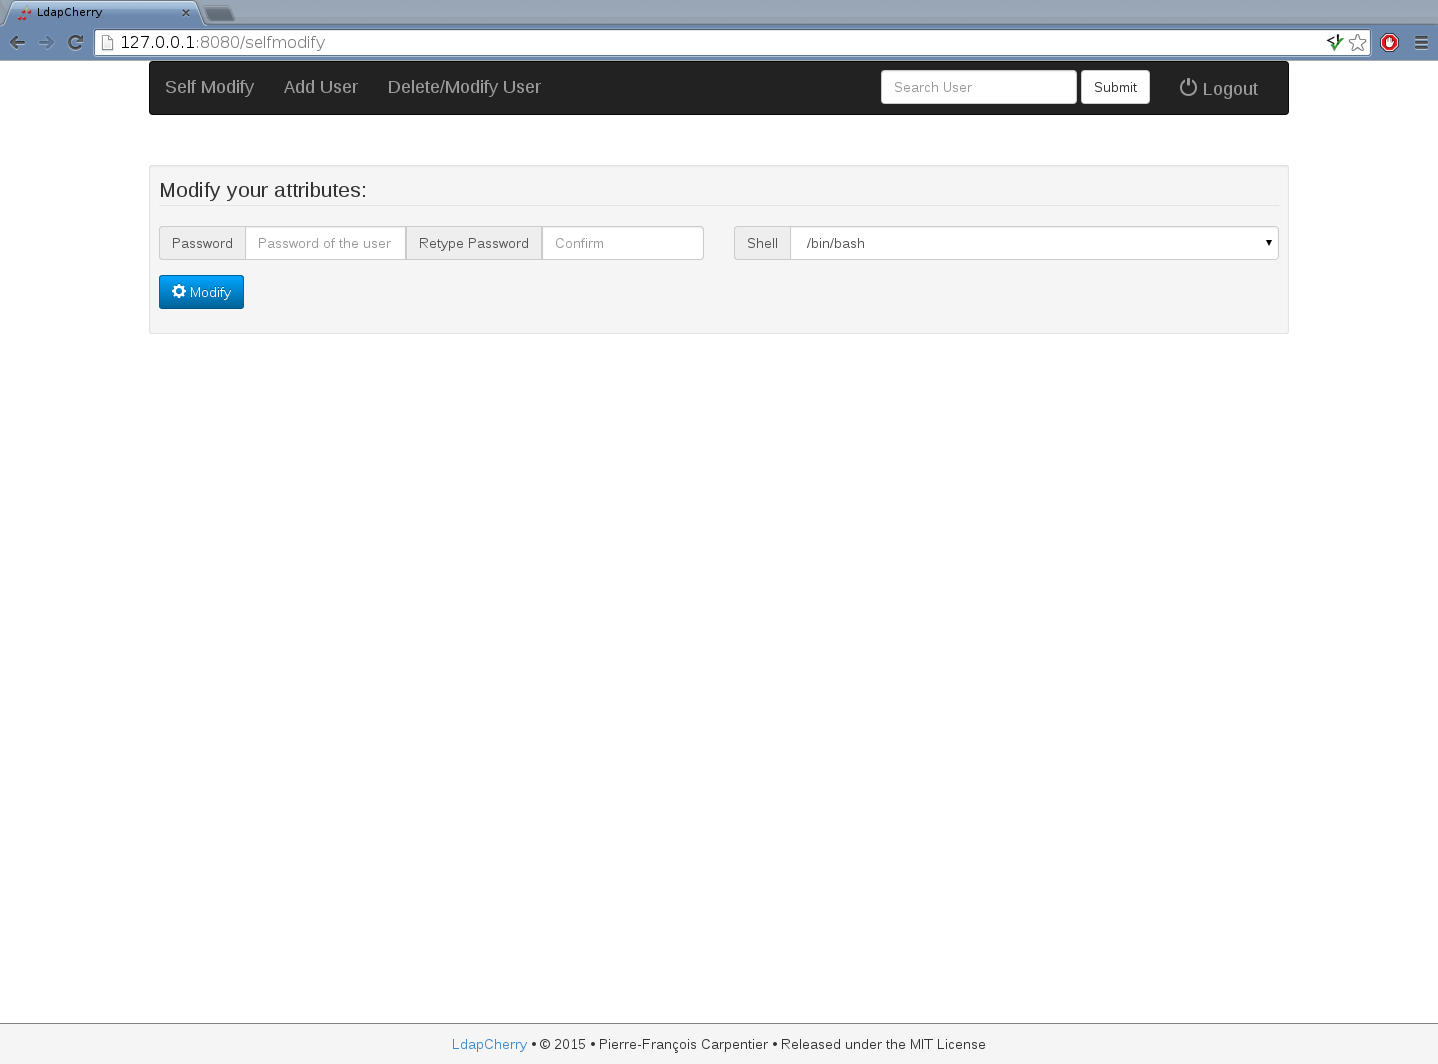Image resolution: width=1438 pixels, height=1064 pixels.
Task: Open the browser hamburger menu icon
Action: [x=1421, y=42]
